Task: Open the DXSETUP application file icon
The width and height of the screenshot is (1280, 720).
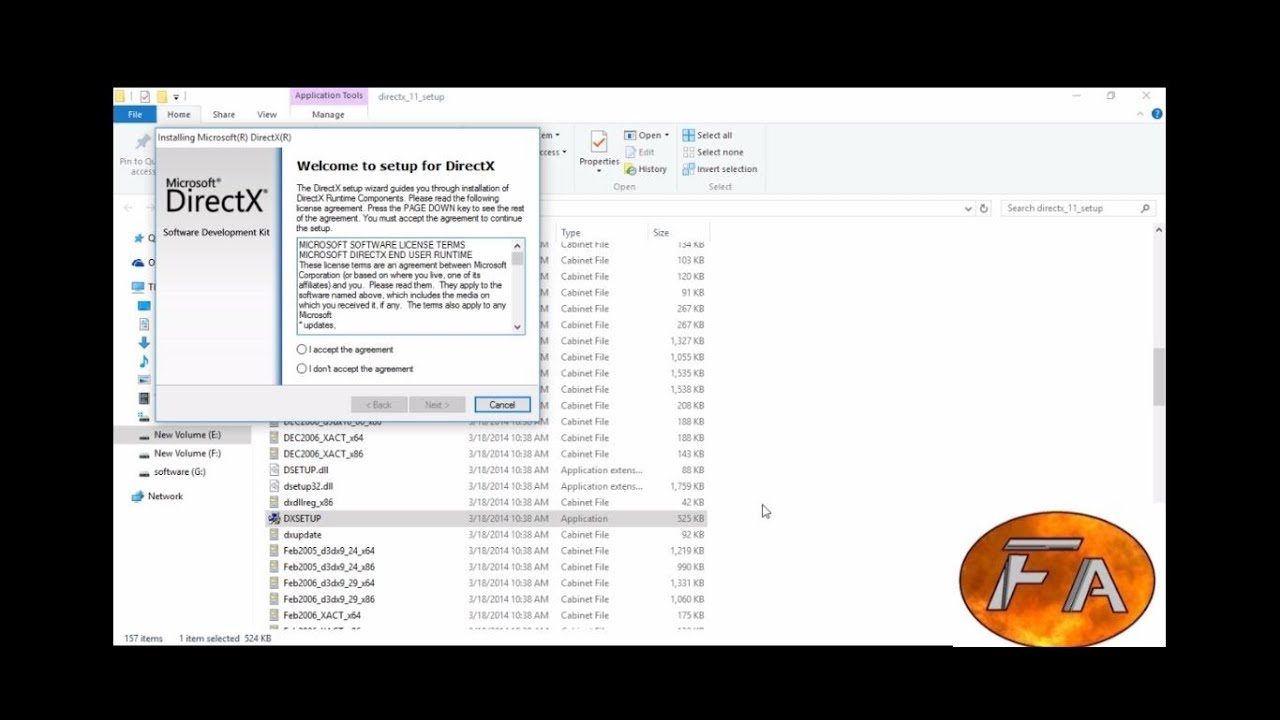Action: point(274,519)
